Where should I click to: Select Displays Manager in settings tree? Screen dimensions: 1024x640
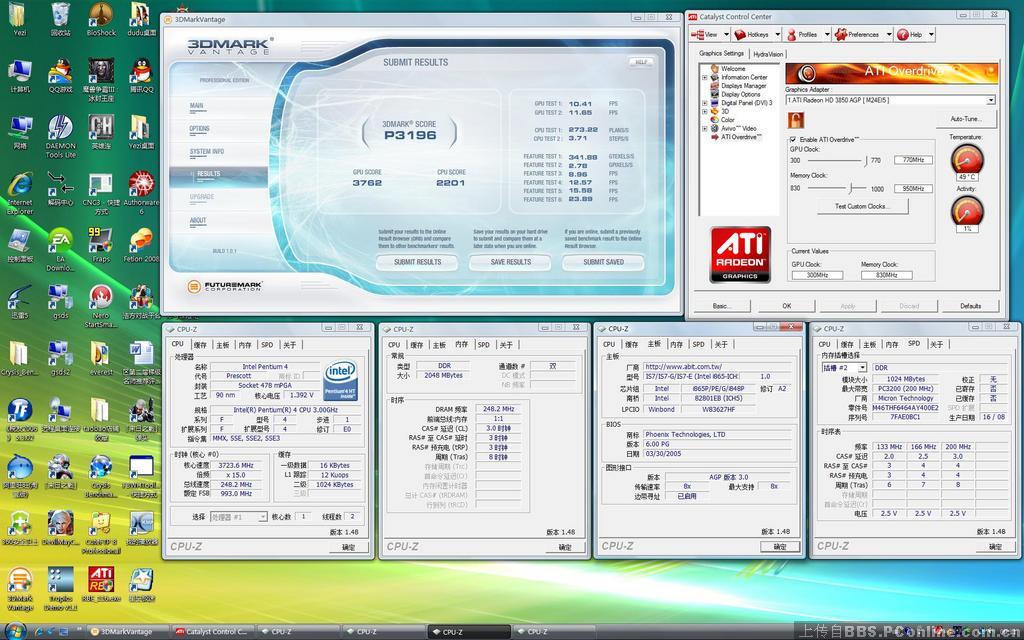point(743,86)
